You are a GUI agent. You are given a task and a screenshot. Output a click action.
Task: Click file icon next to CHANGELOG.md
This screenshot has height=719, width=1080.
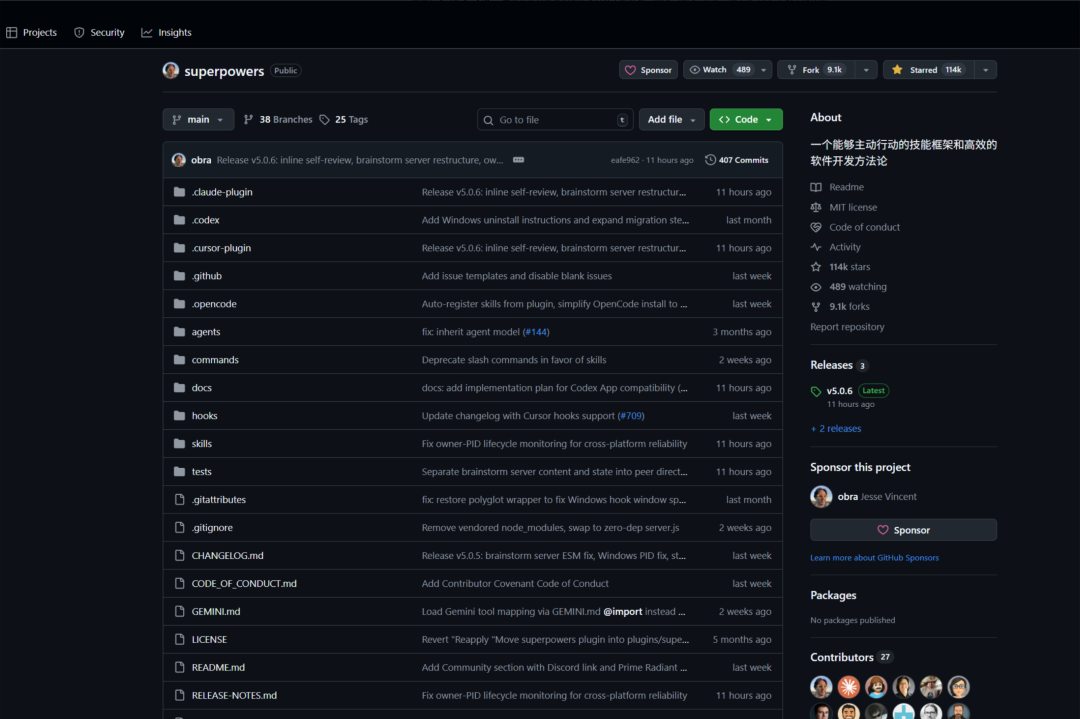click(179, 555)
